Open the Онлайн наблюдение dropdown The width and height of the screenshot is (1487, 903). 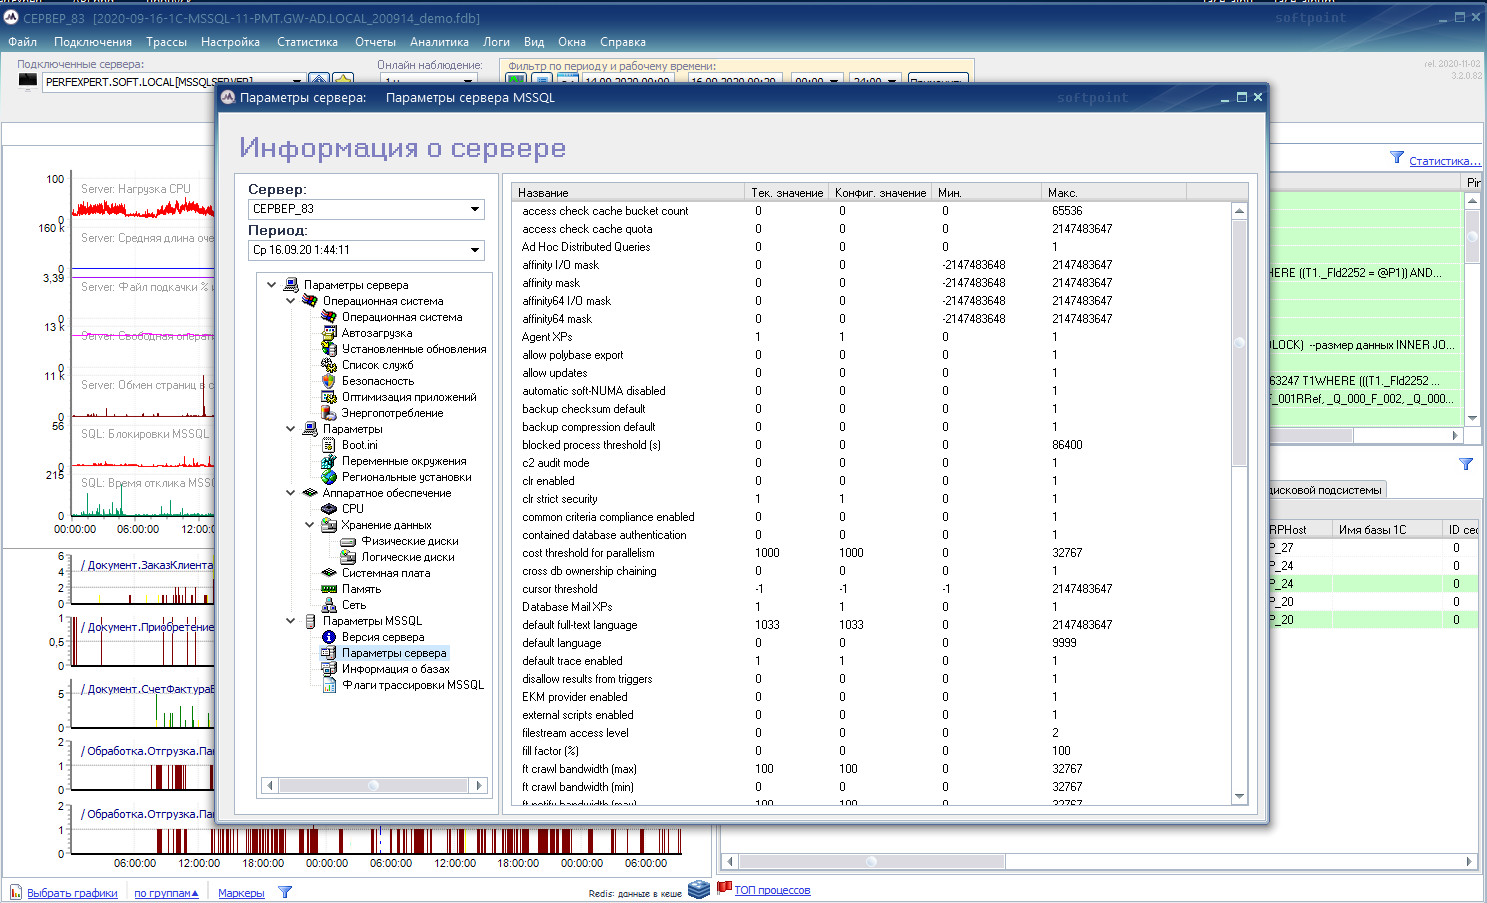431,81
